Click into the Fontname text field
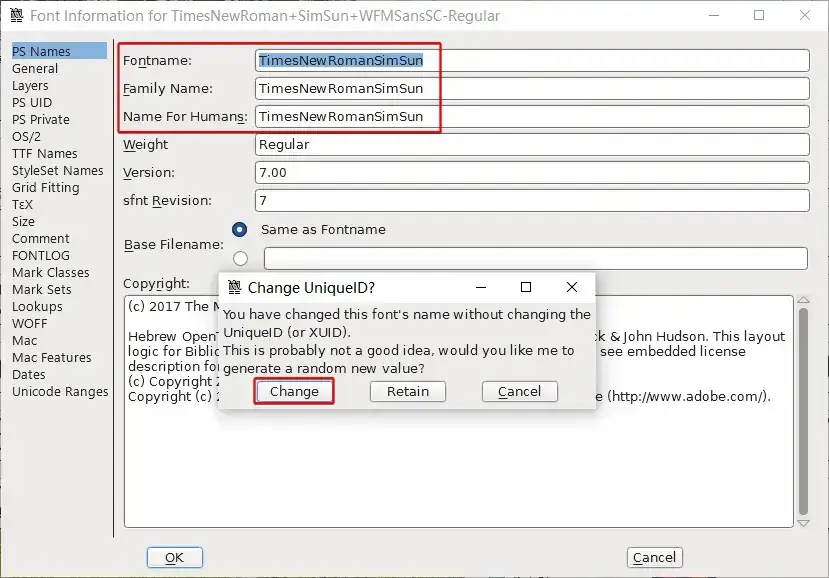This screenshot has width=829, height=578. point(531,60)
